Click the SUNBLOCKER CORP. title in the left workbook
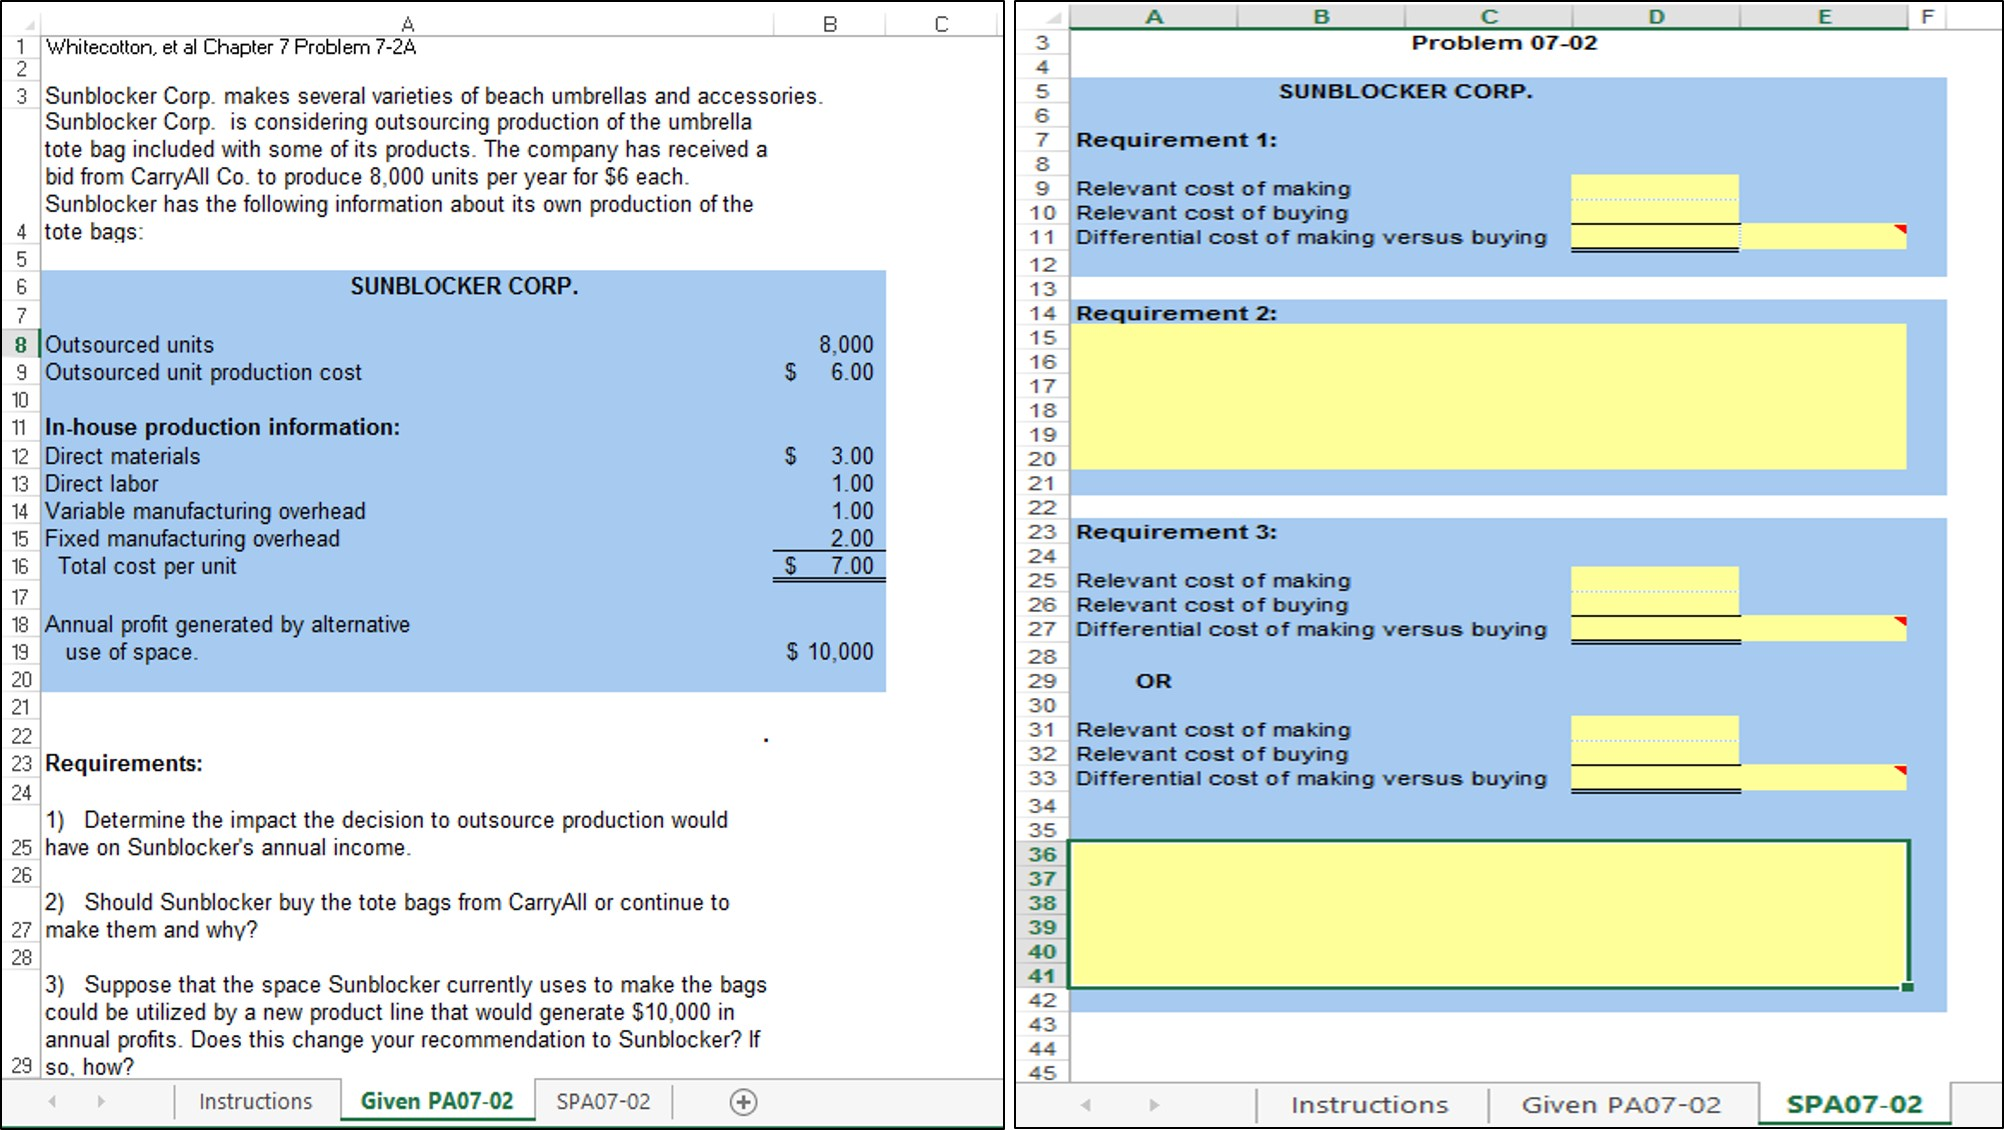The width and height of the screenshot is (2004, 1130). 464,286
